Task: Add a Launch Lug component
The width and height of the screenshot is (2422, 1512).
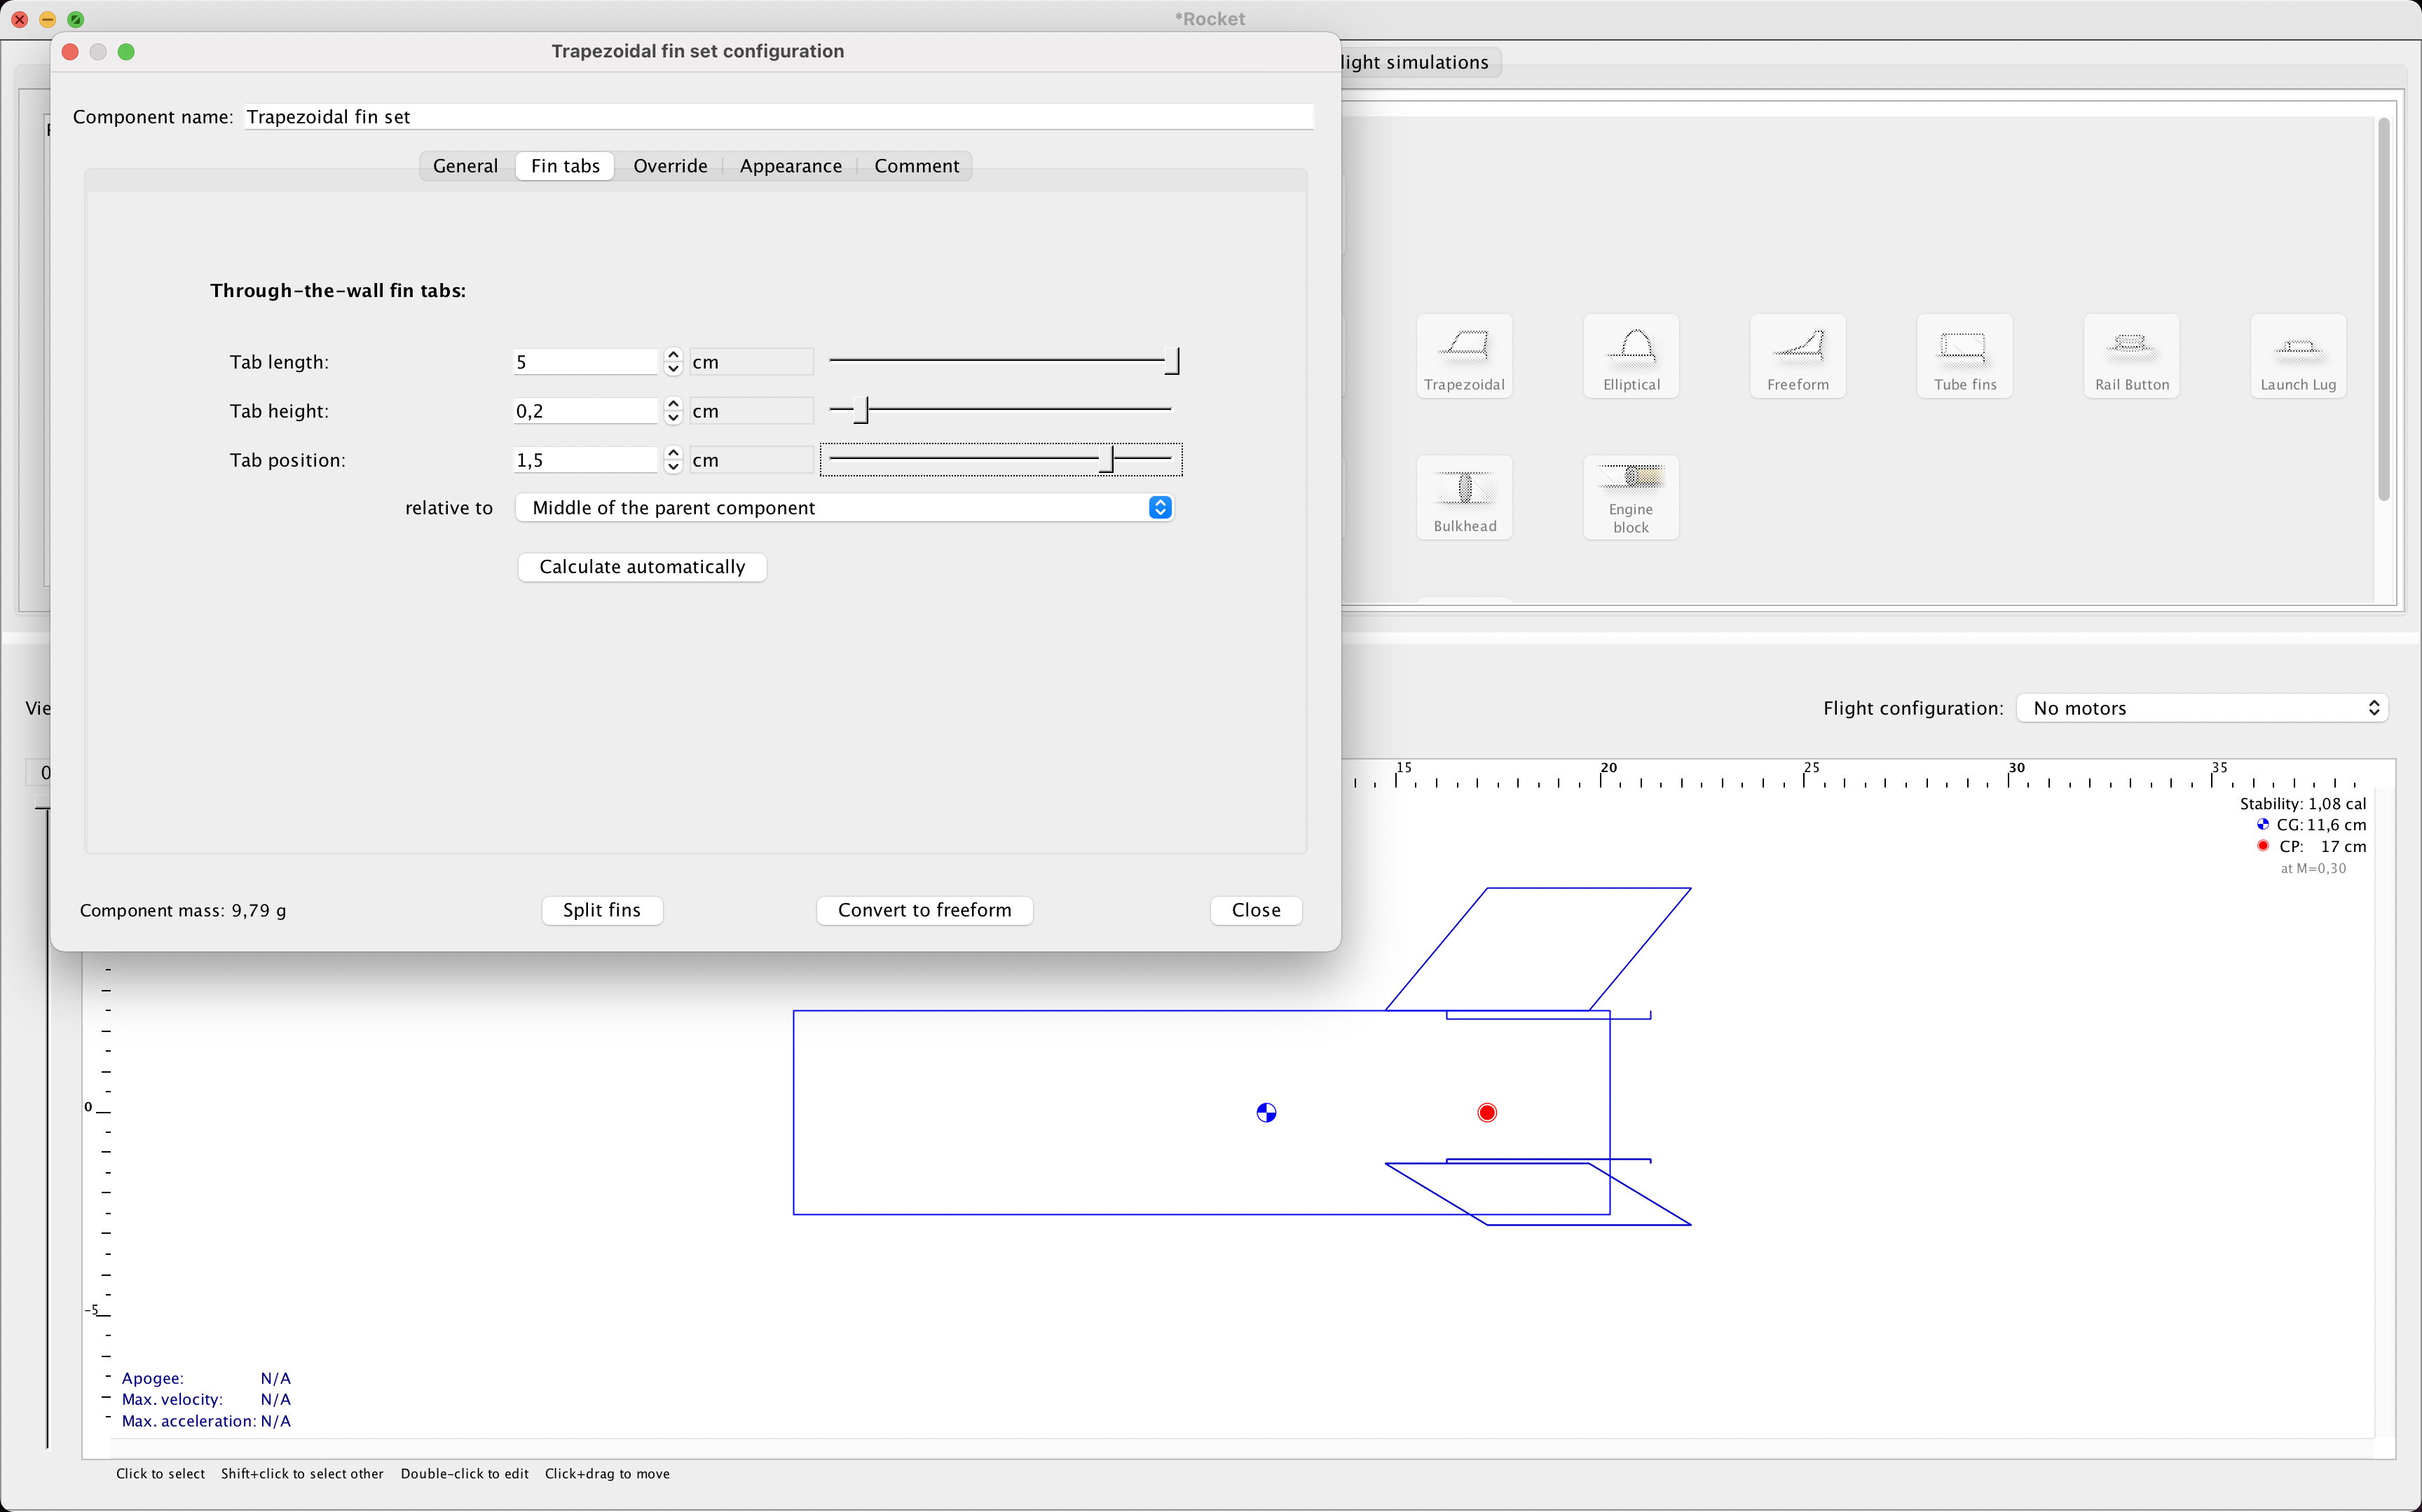Action: 2297,355
